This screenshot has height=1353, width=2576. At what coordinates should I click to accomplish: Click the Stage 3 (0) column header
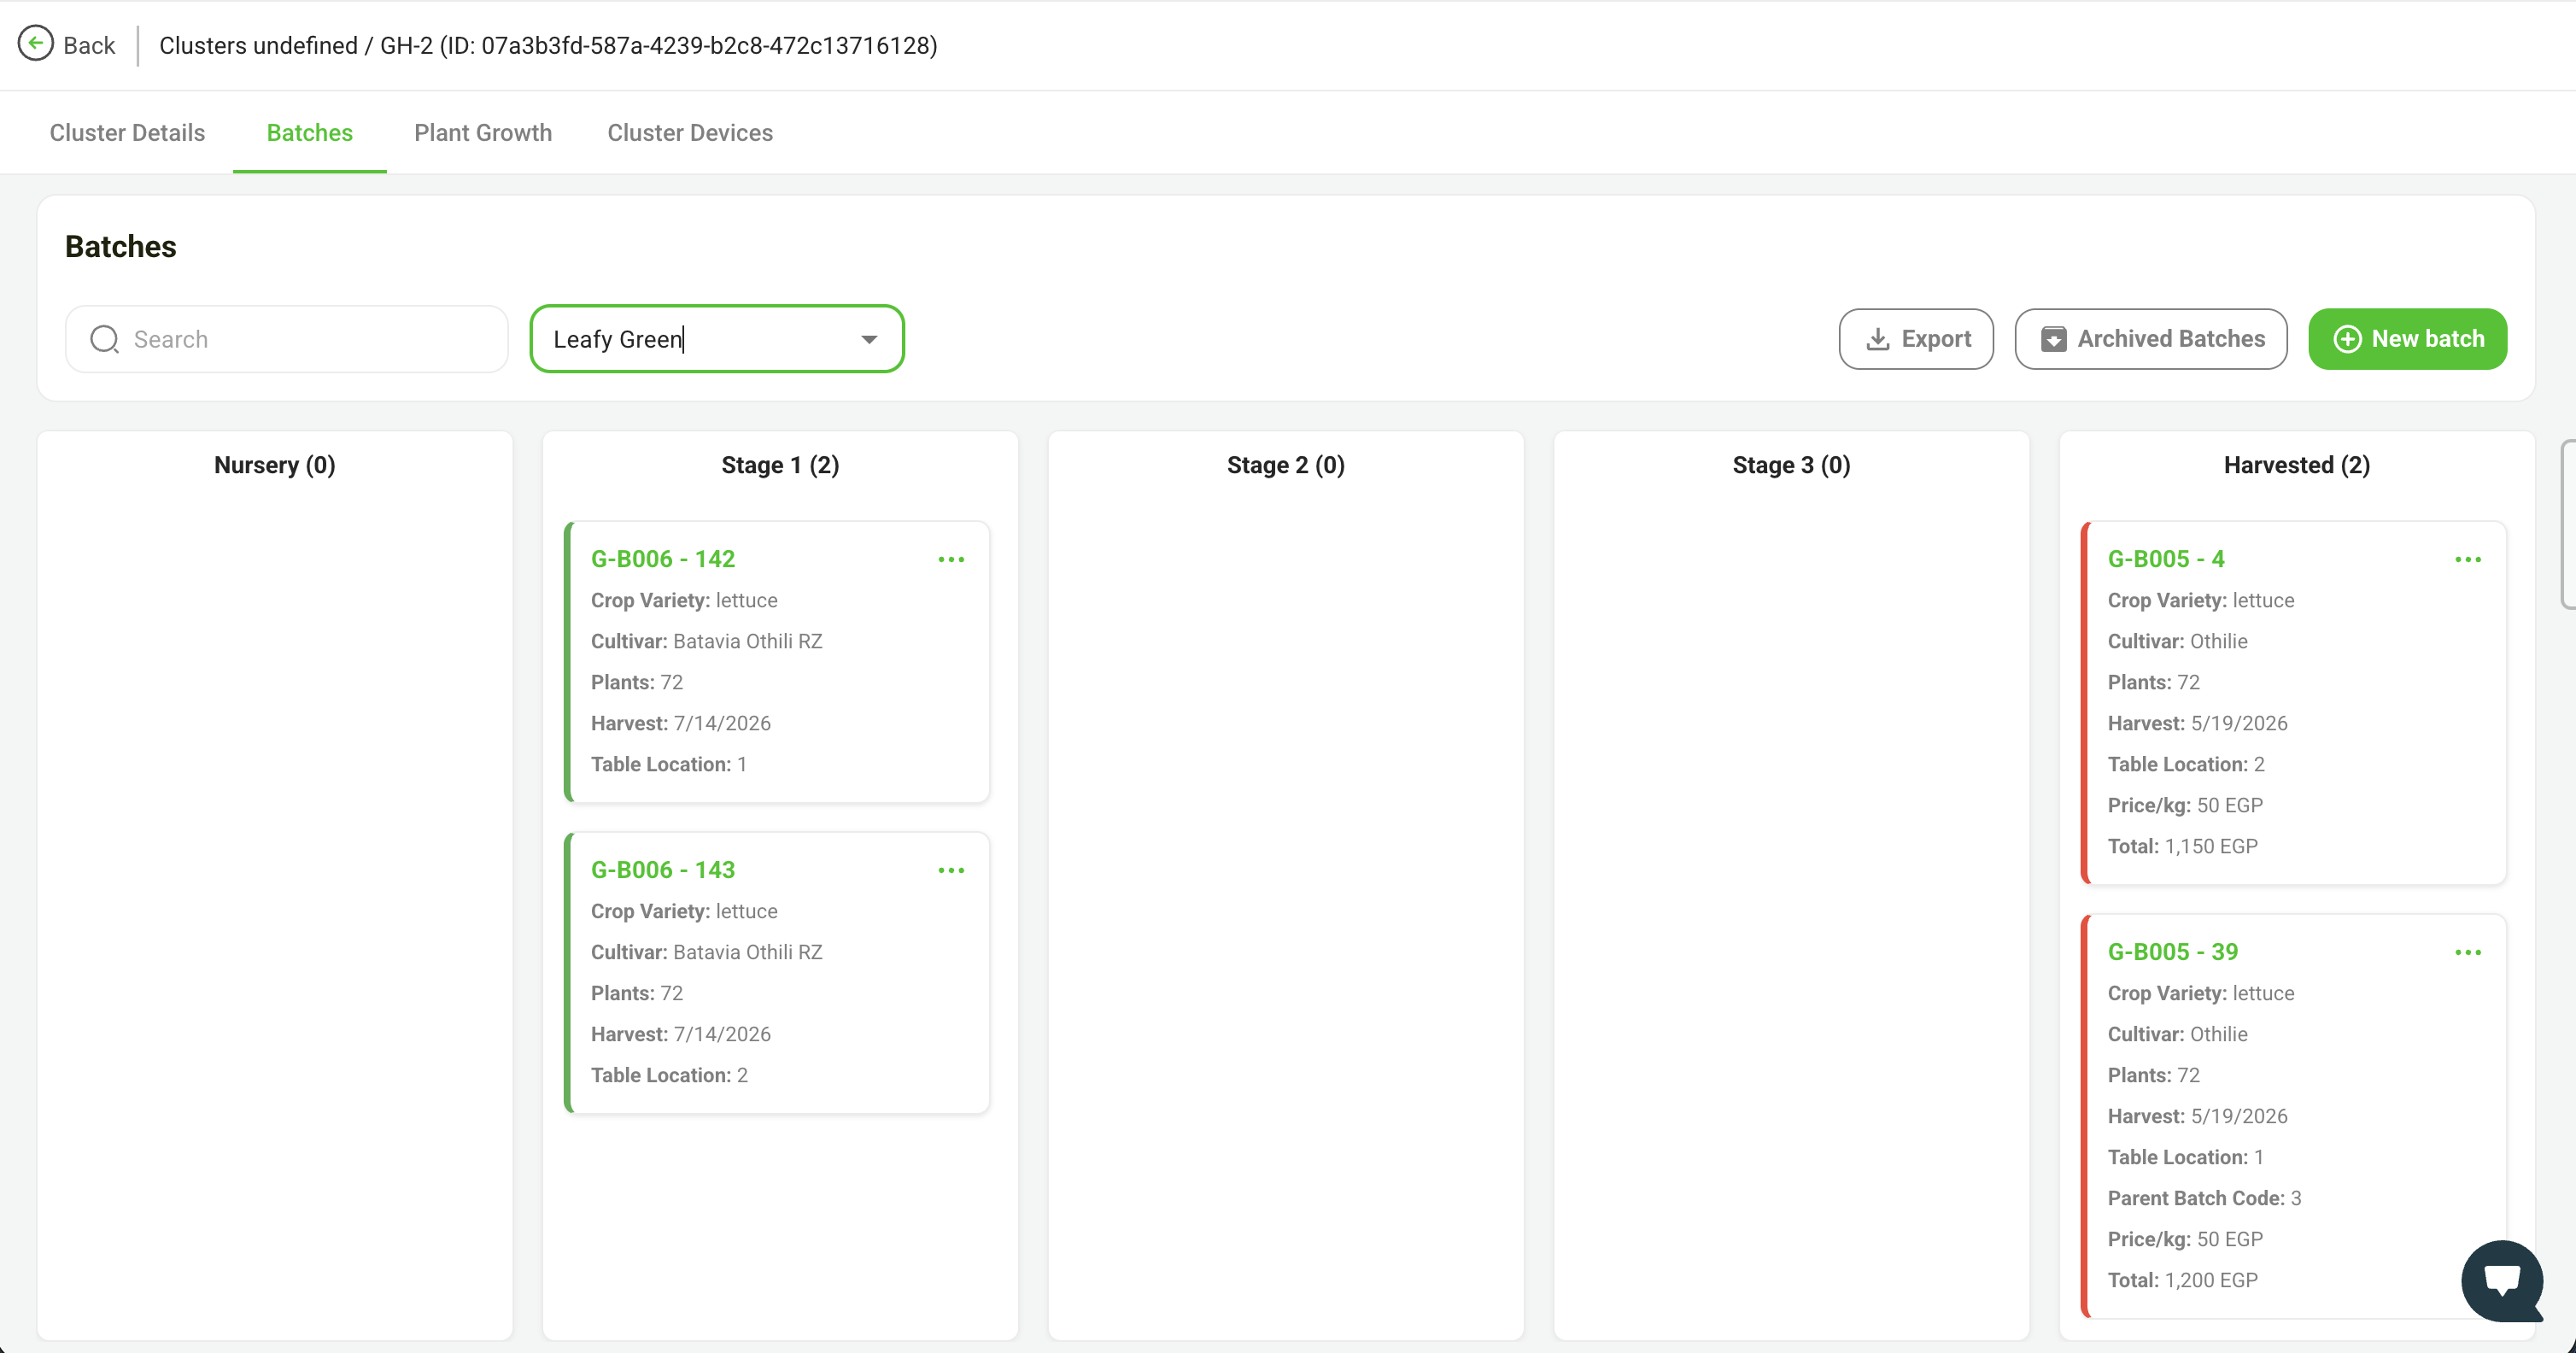coord(1791,465)
